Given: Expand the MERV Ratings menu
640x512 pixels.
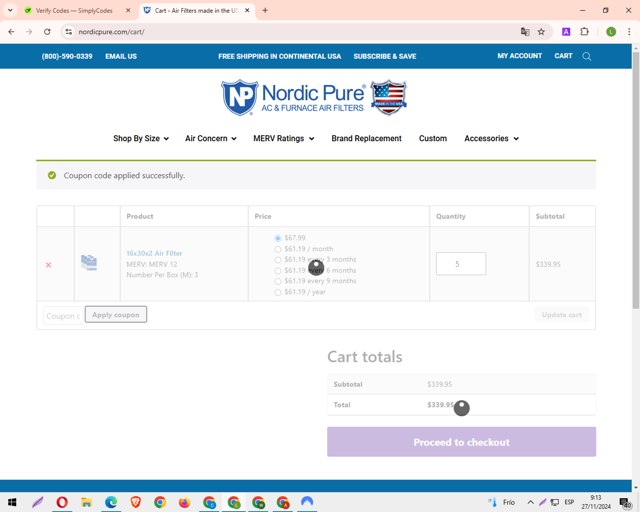Looking at the screenshot, I should [x=284, y=138].
